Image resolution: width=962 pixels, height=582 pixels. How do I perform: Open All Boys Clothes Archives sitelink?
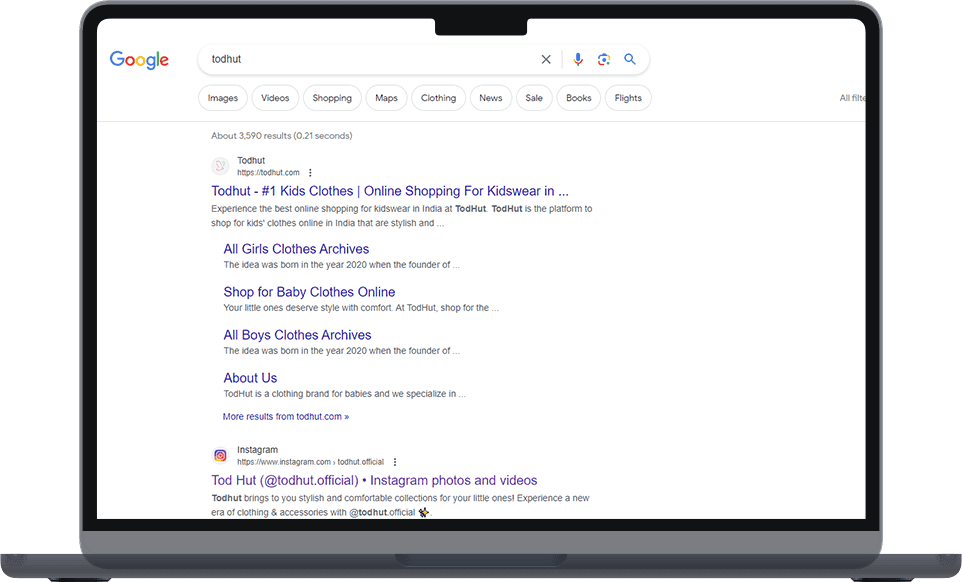coord(298,335)
